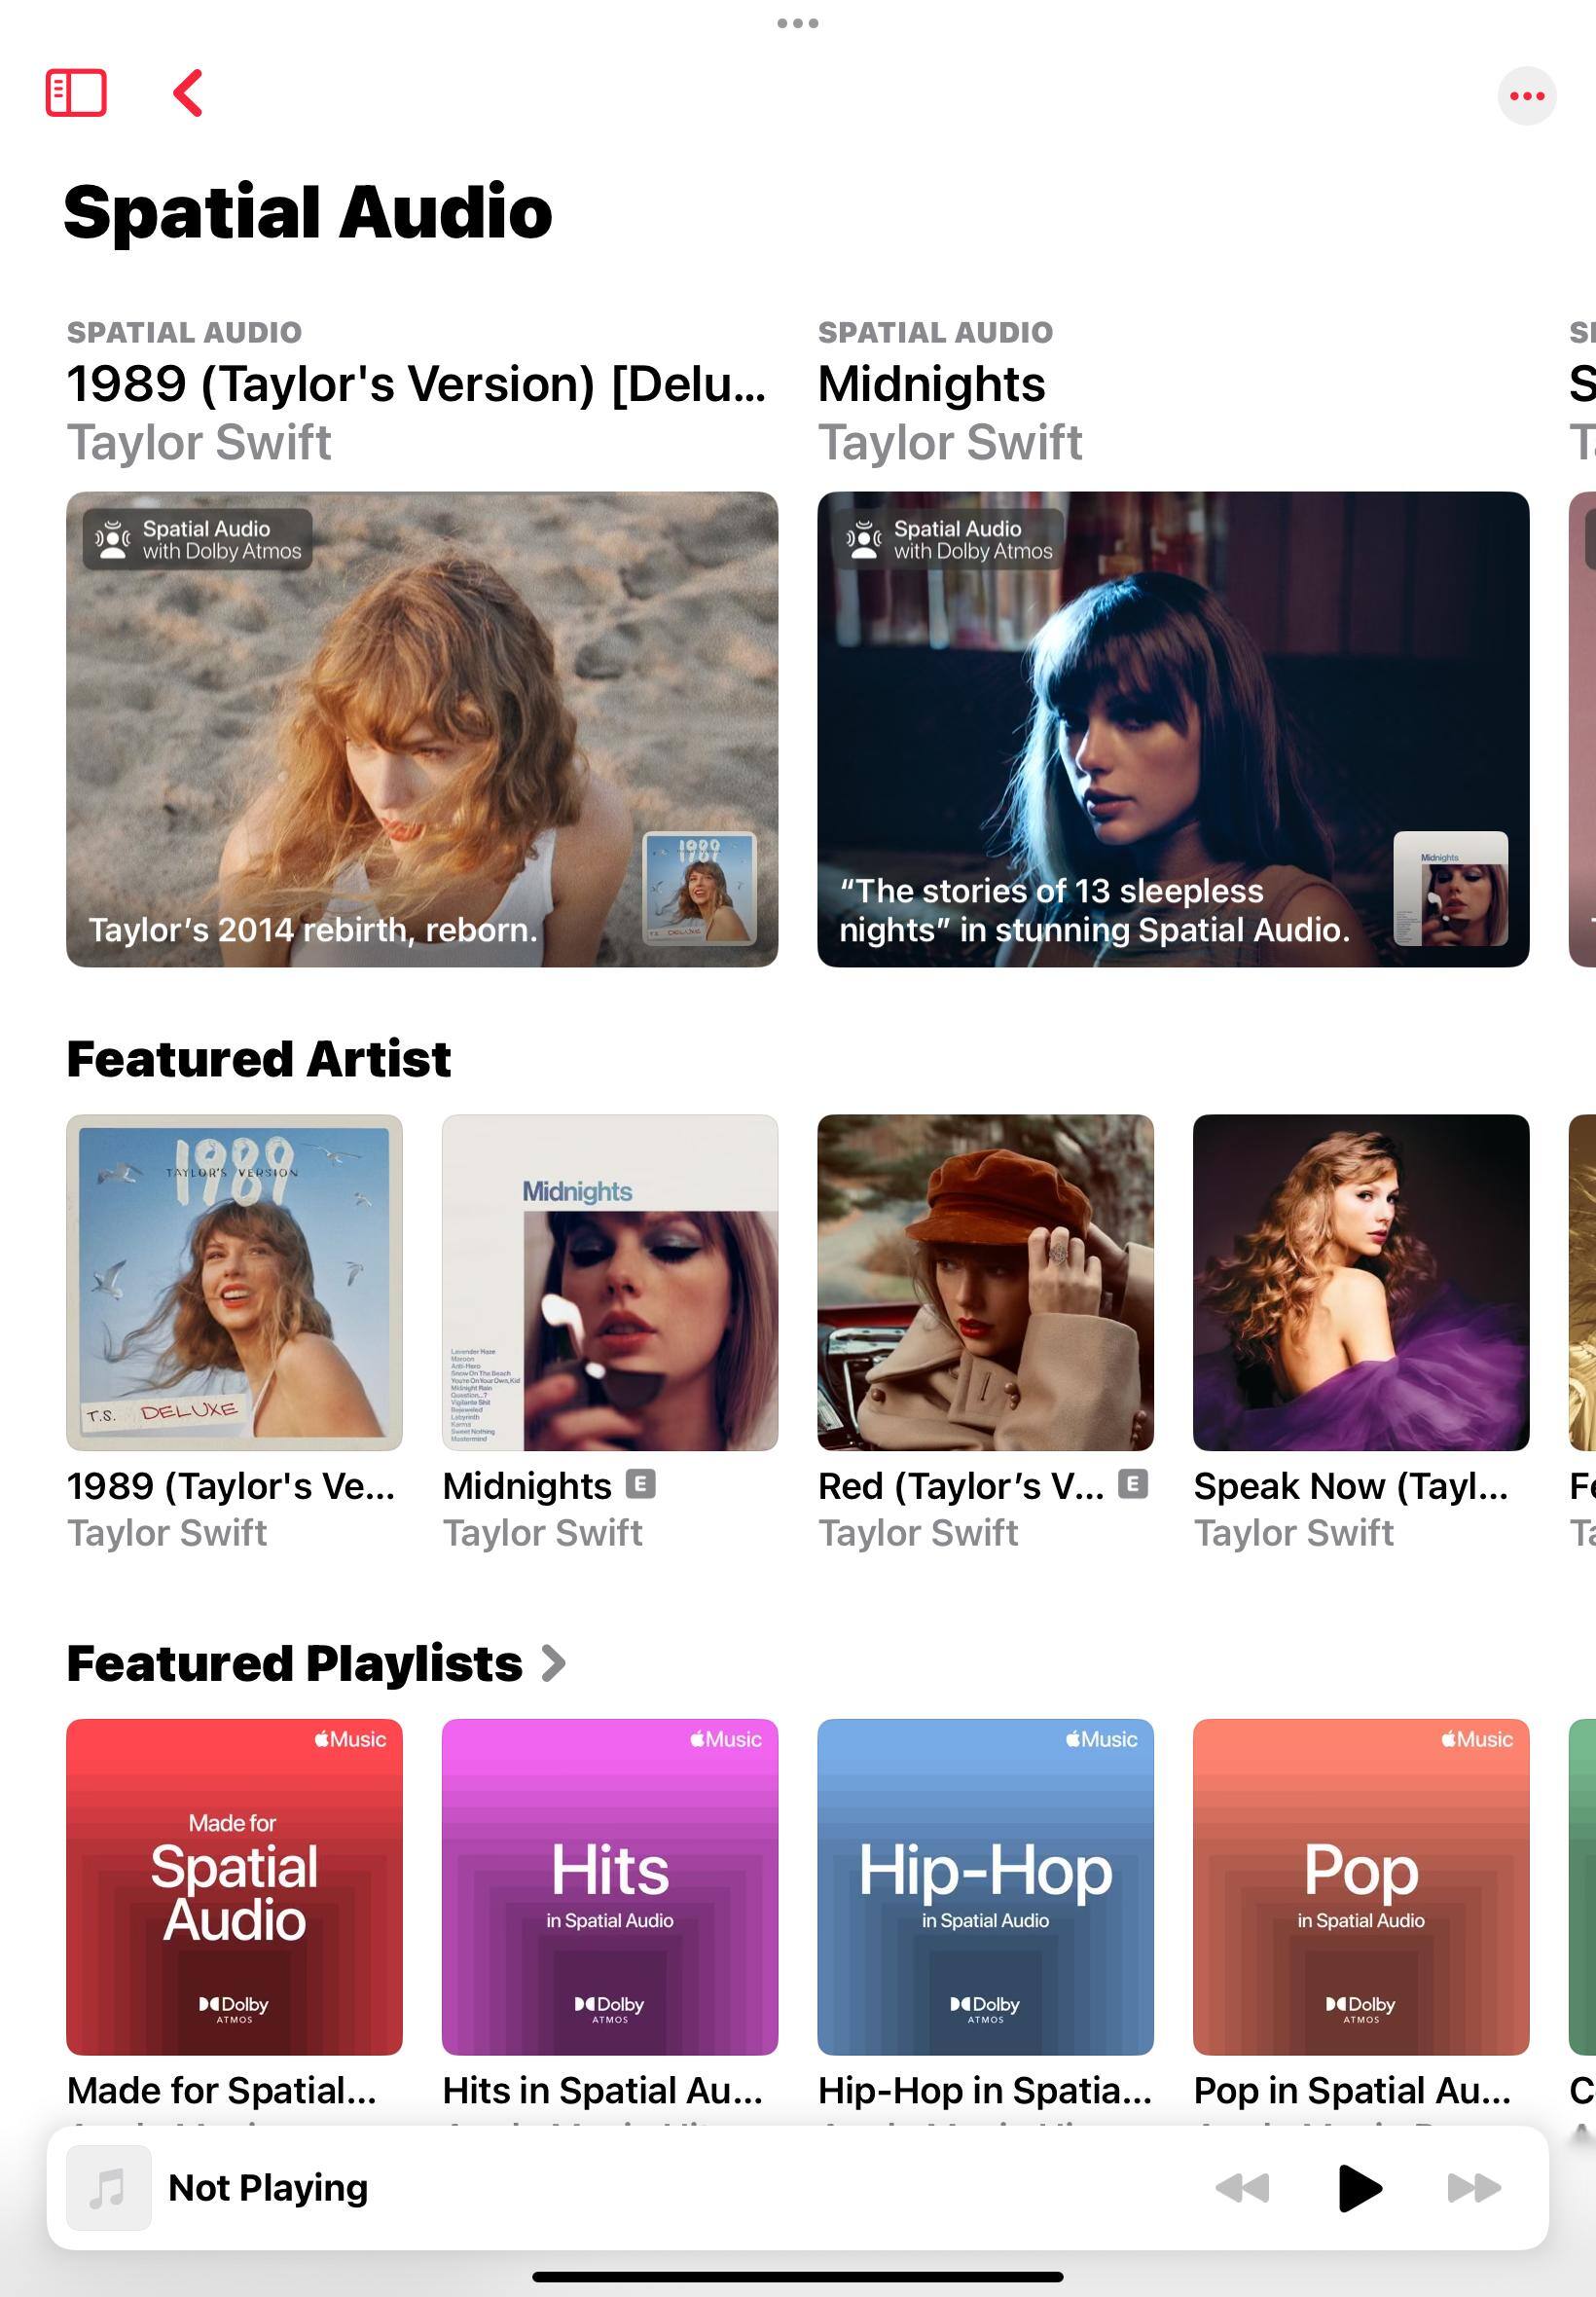Toggle the sidebar panel icon

point(76,93)
